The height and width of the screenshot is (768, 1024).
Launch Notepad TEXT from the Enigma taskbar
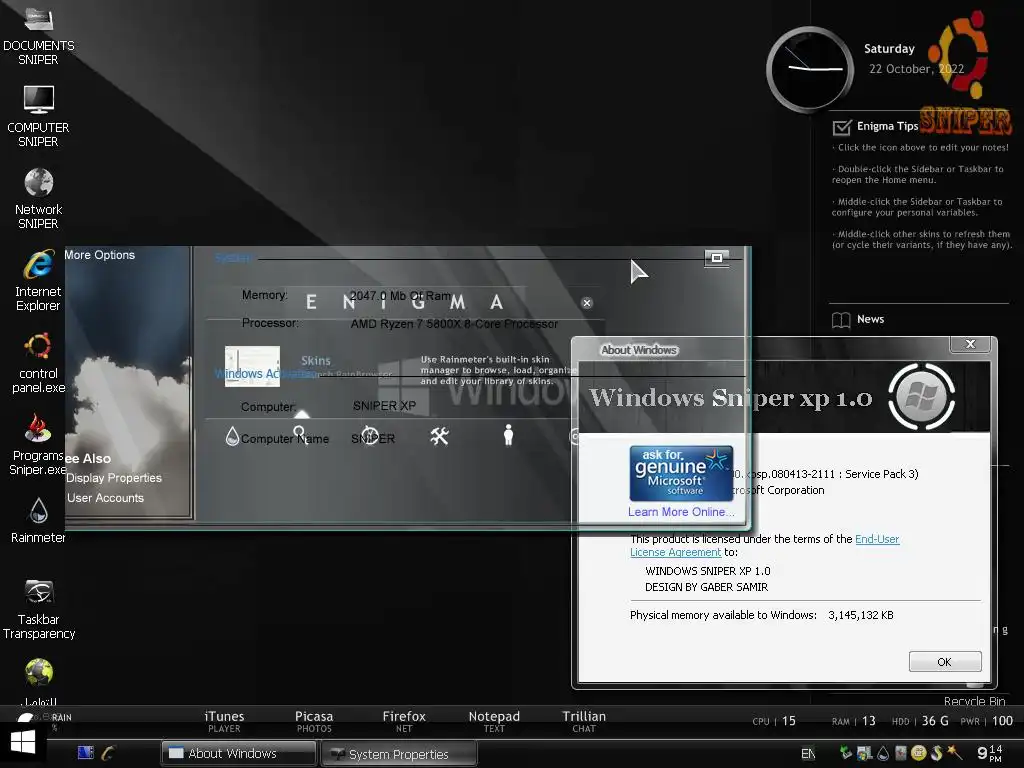coord(494,721)
